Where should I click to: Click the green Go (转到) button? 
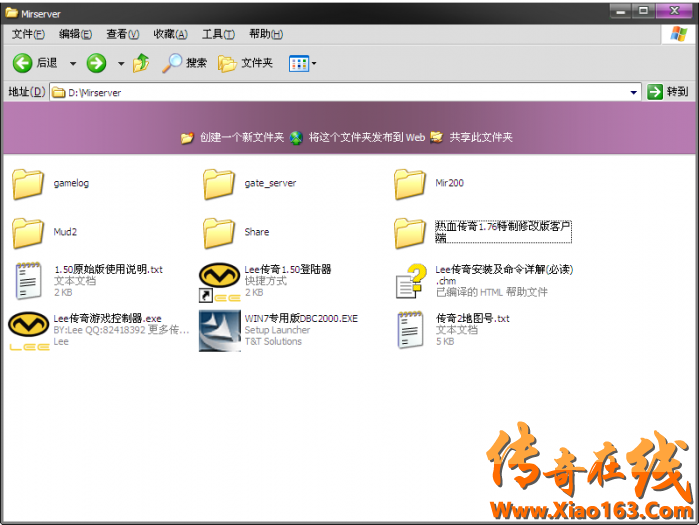[668, 92]
